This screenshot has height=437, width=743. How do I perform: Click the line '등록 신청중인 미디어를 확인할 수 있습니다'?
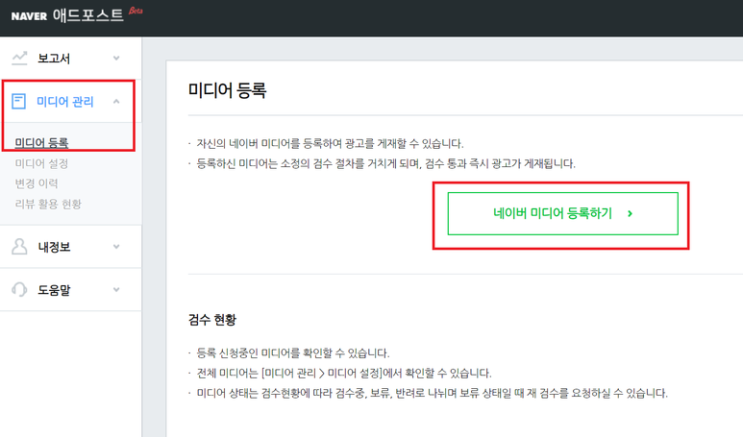coord(293,353)
